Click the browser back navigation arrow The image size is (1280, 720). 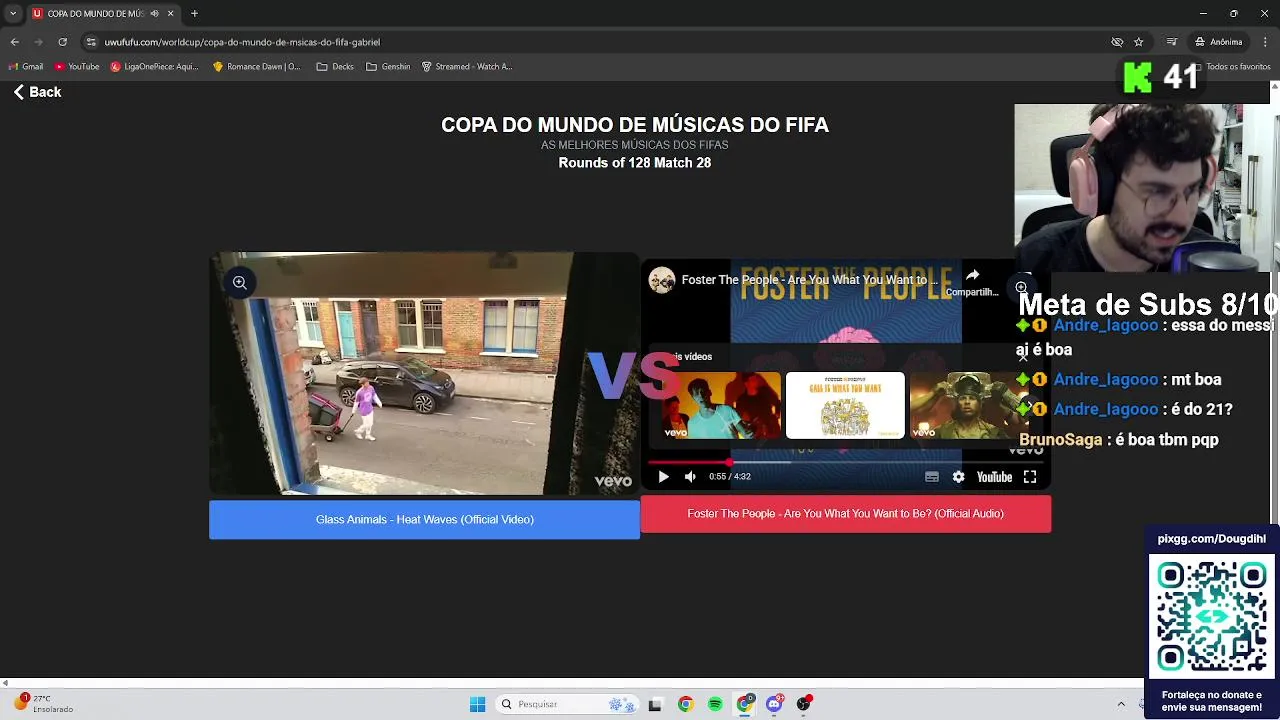pyautogui.click(x=14, y=42)
